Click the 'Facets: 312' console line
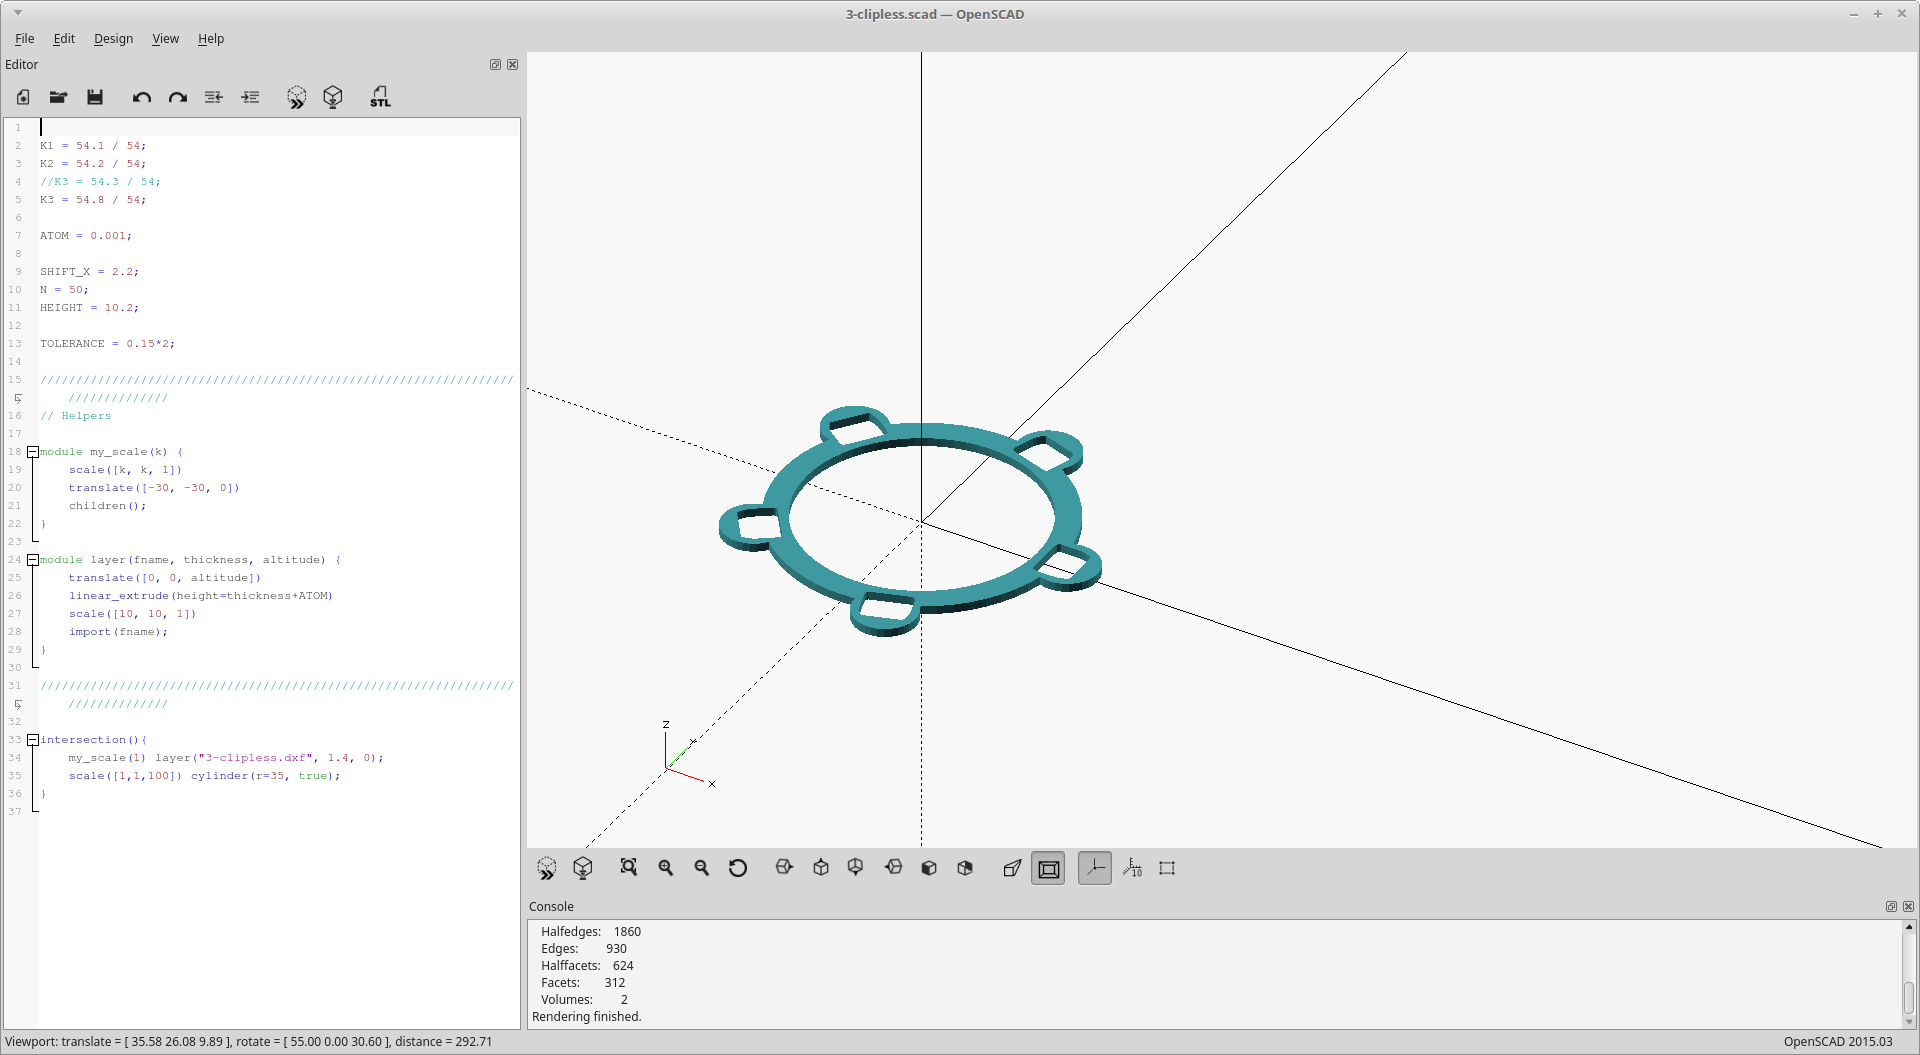 (584, 983)
